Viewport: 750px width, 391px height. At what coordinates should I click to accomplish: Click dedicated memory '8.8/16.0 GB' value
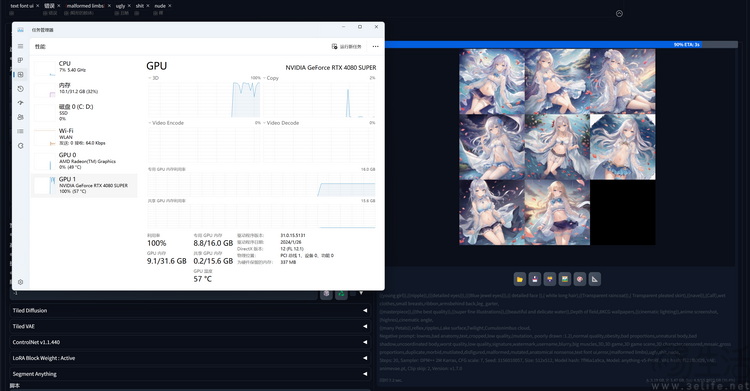pos(213,243)
